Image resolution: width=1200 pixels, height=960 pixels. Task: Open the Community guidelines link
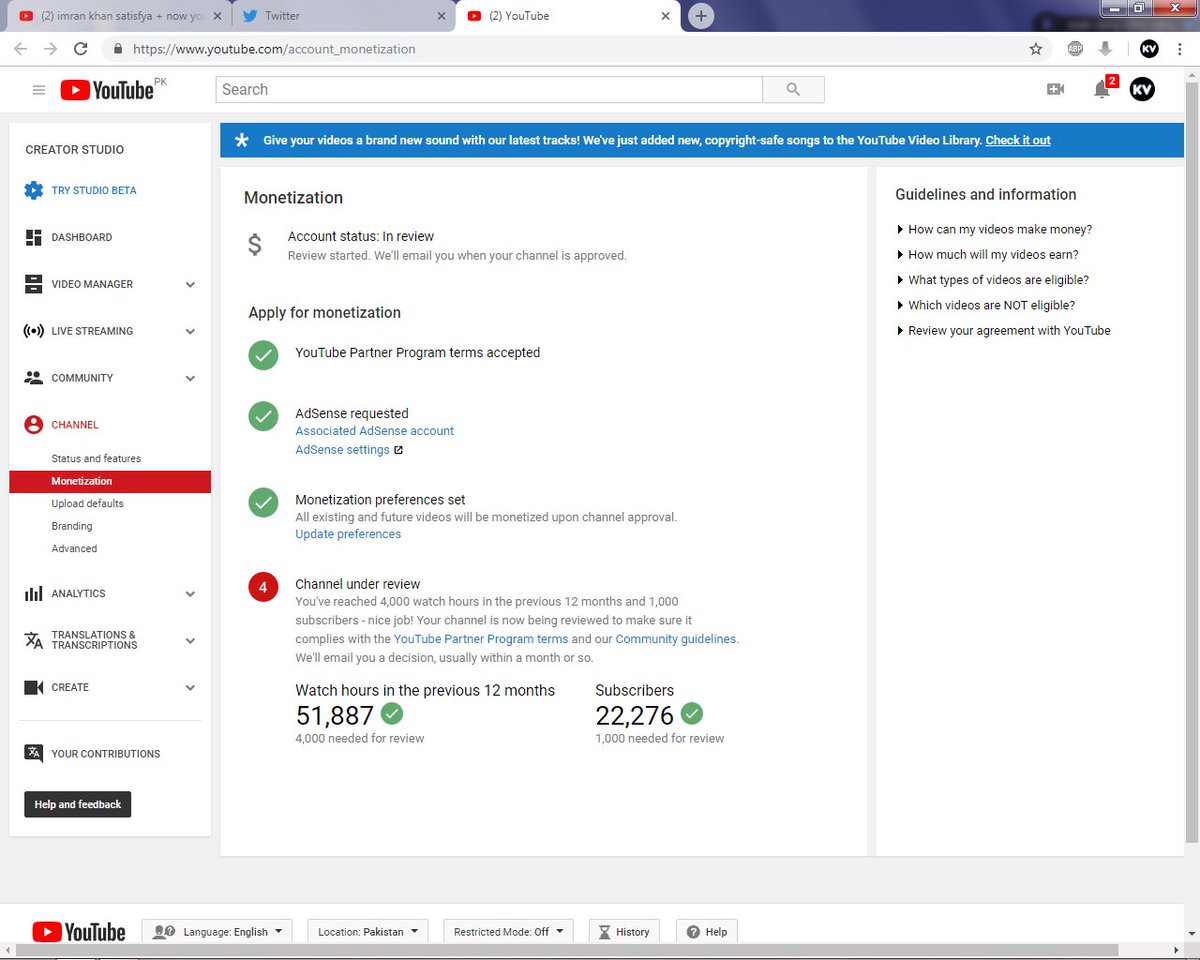pos(676,639)
